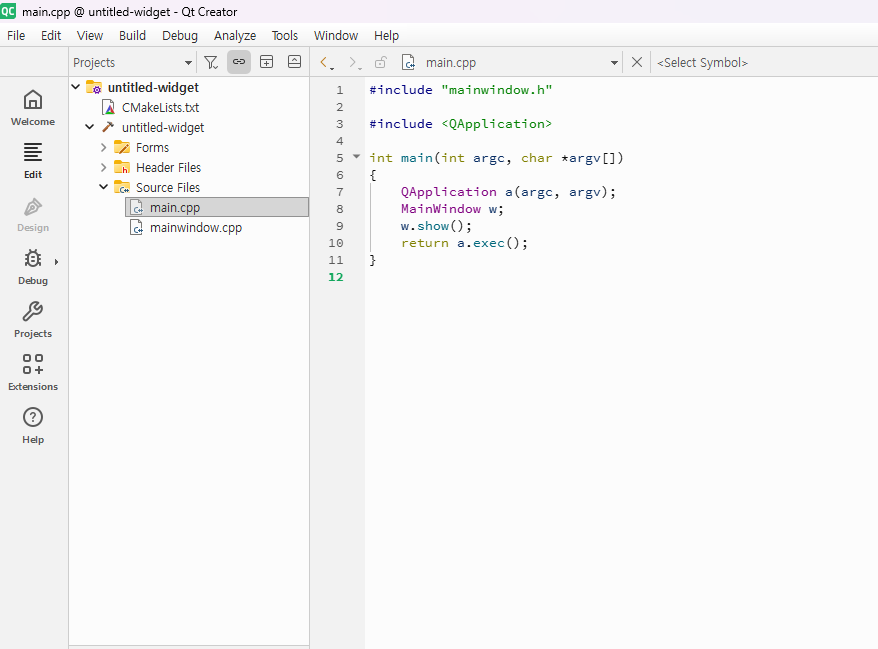Switch to Edit mode
Image resolution: width=878 pixels, height=649 pixels.
coord(33,160)
